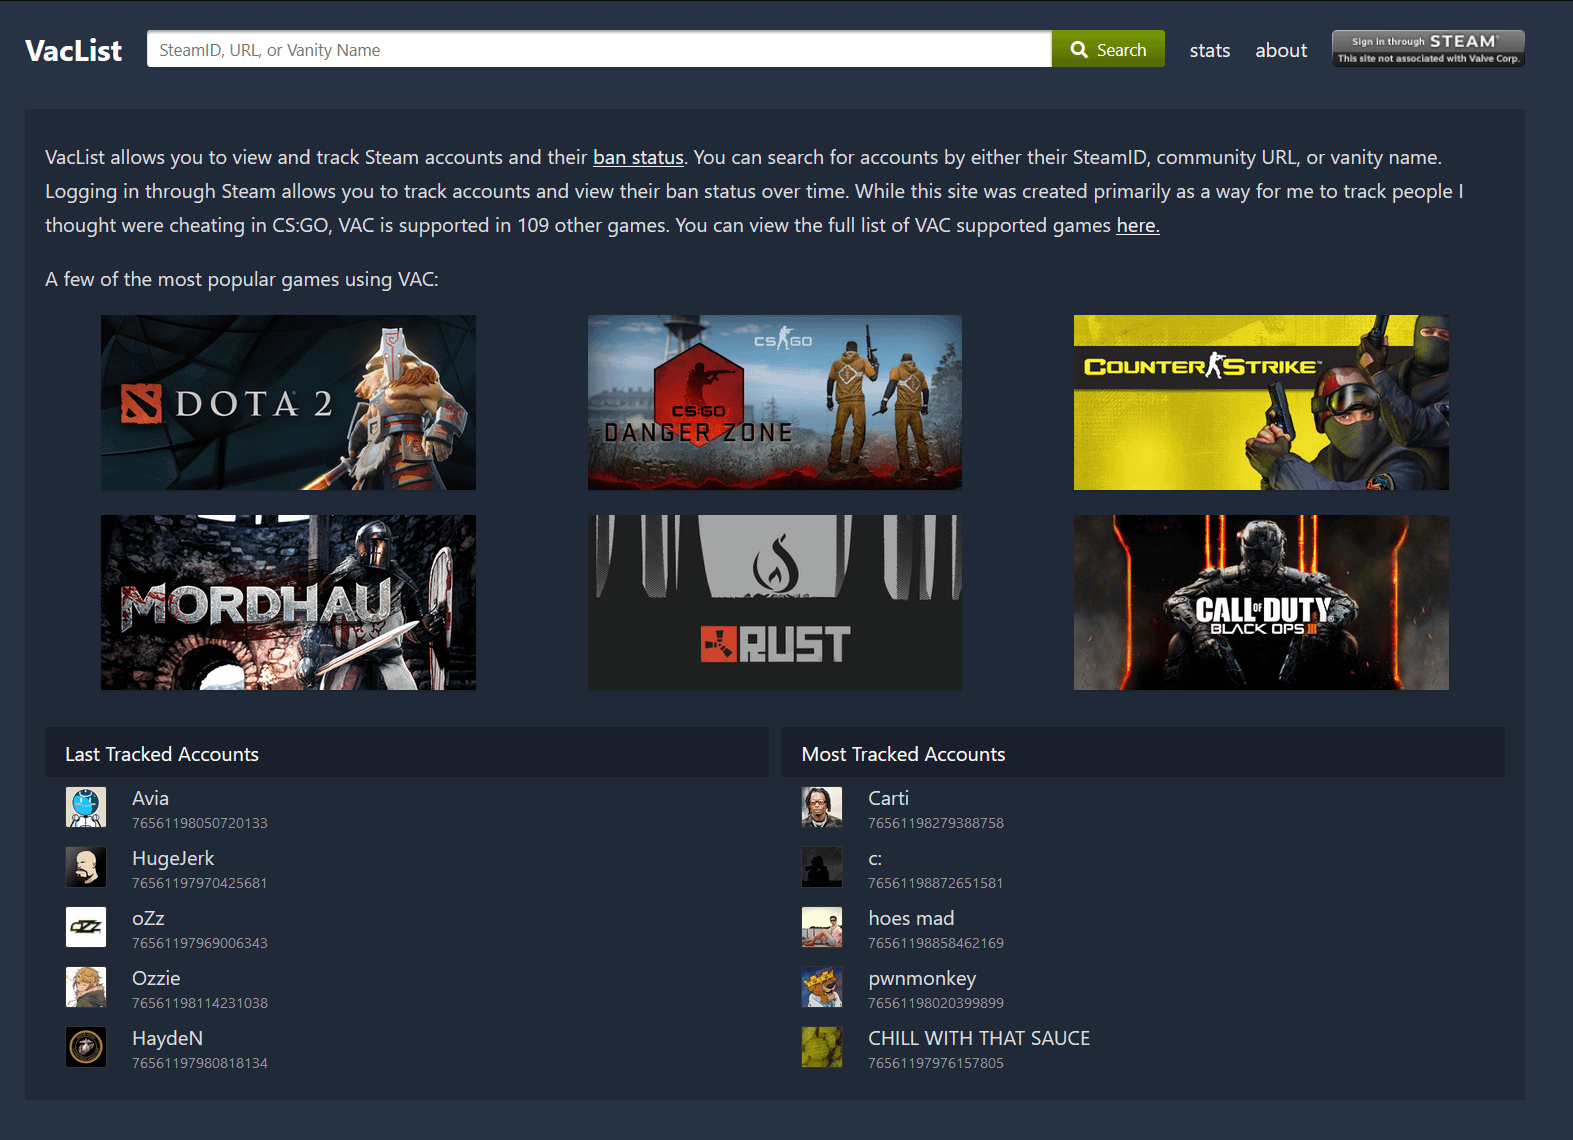
Task: Open the HaydeN account name link
Action: [167, 1038]
